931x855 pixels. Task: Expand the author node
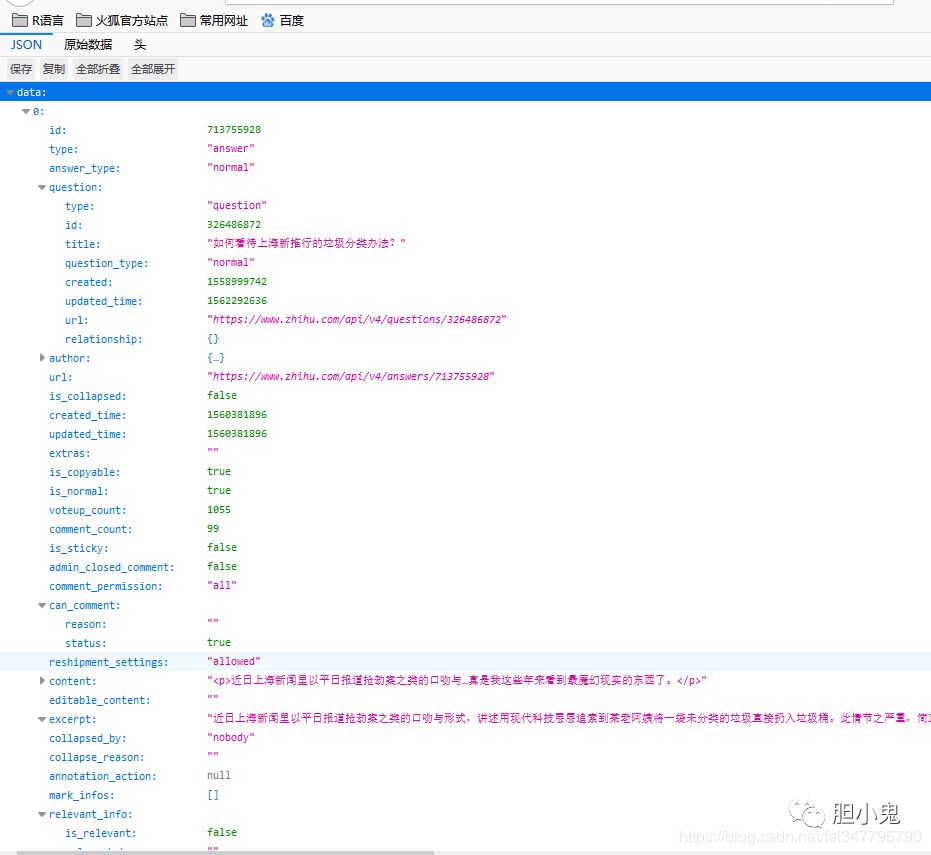[x=42, y=358]
